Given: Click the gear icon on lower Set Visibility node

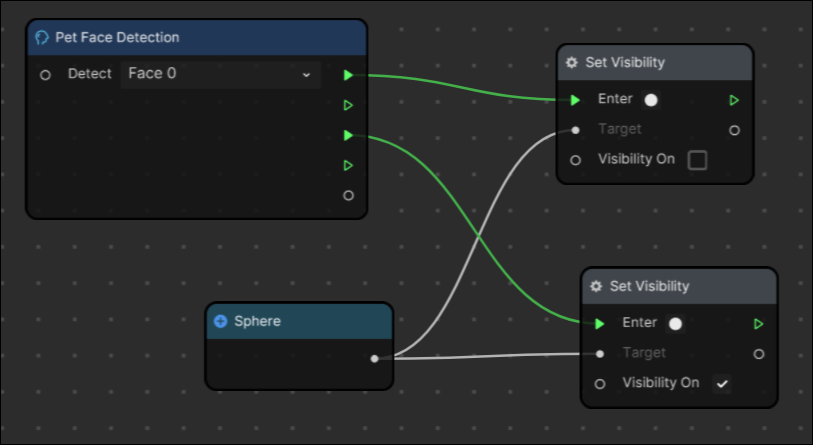Looking at the screenshot, I should (596, 286).
